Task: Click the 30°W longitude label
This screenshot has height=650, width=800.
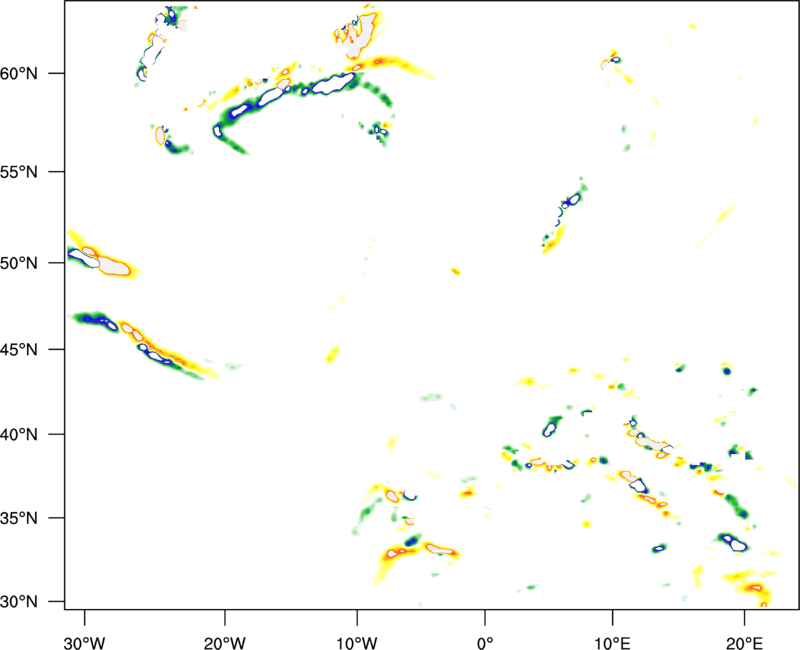Action: point(84,643)
